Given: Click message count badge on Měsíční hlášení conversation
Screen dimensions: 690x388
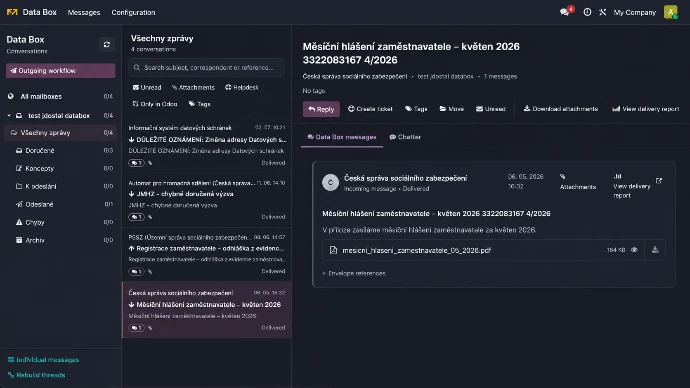Looking at the screenshot, I should 136,328.
